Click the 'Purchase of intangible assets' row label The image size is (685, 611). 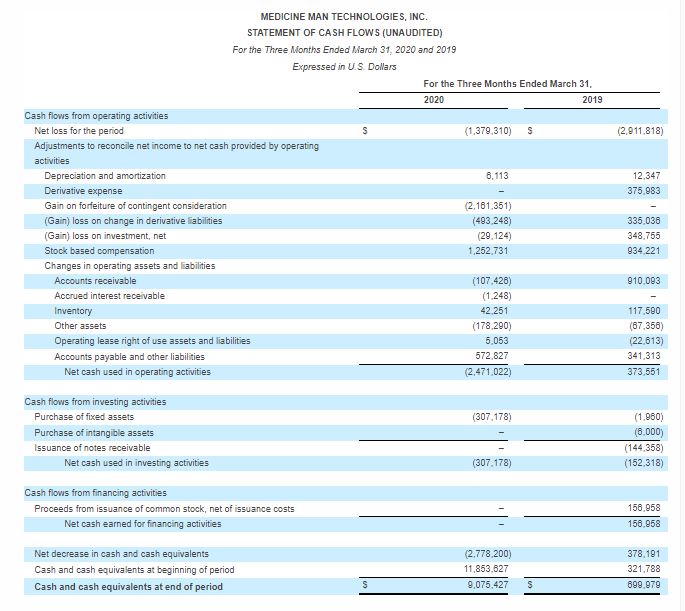(x=94, y=432)
